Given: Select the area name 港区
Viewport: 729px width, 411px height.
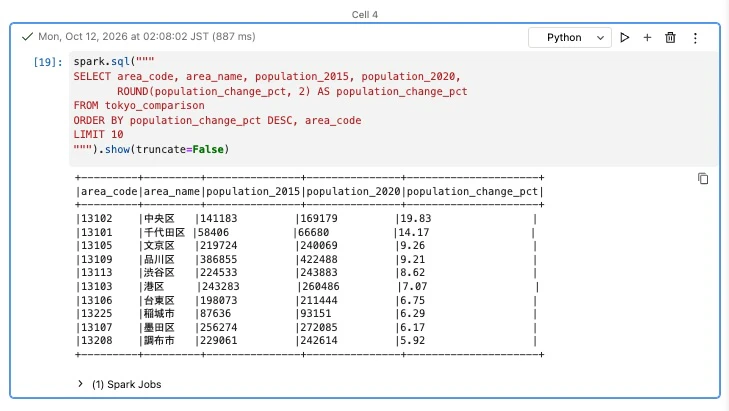Looking at the screenshot, I should click(154, 286).
